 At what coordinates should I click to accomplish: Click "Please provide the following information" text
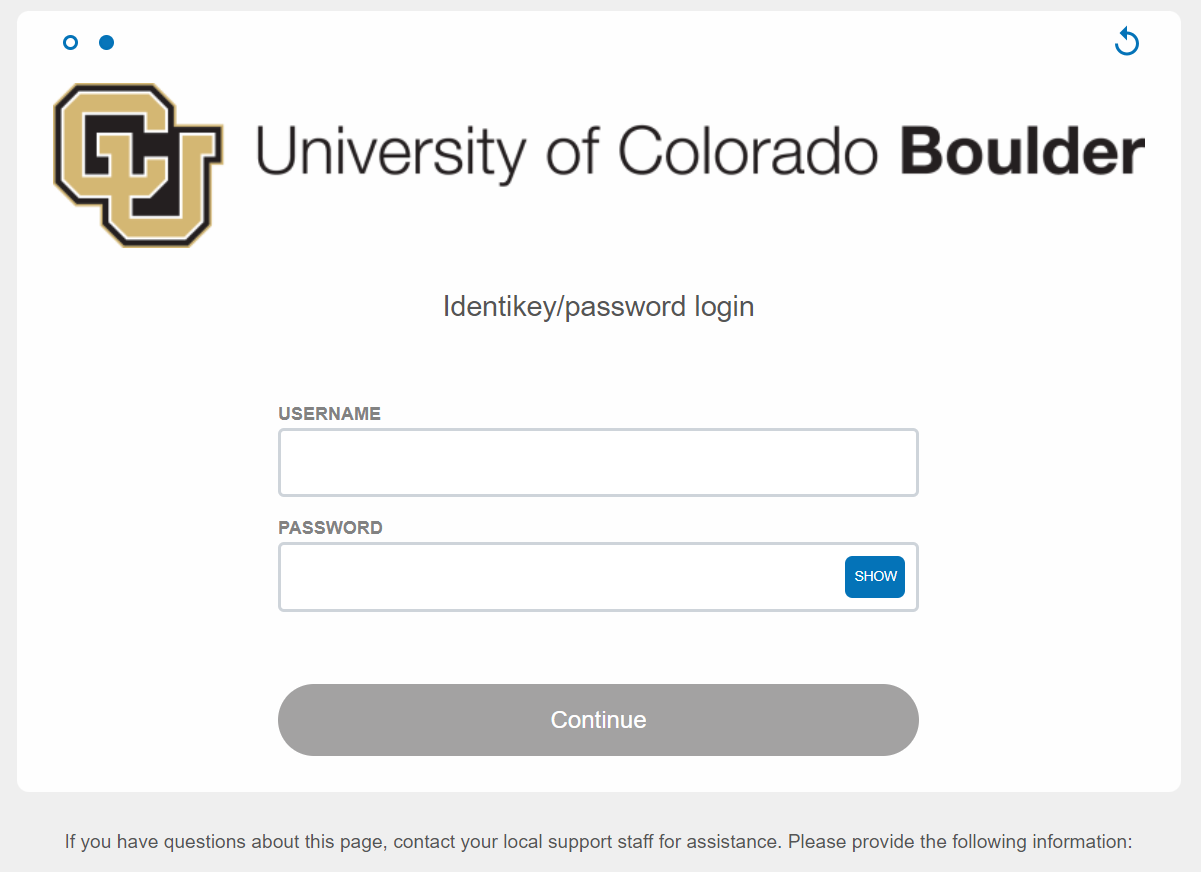959,842
